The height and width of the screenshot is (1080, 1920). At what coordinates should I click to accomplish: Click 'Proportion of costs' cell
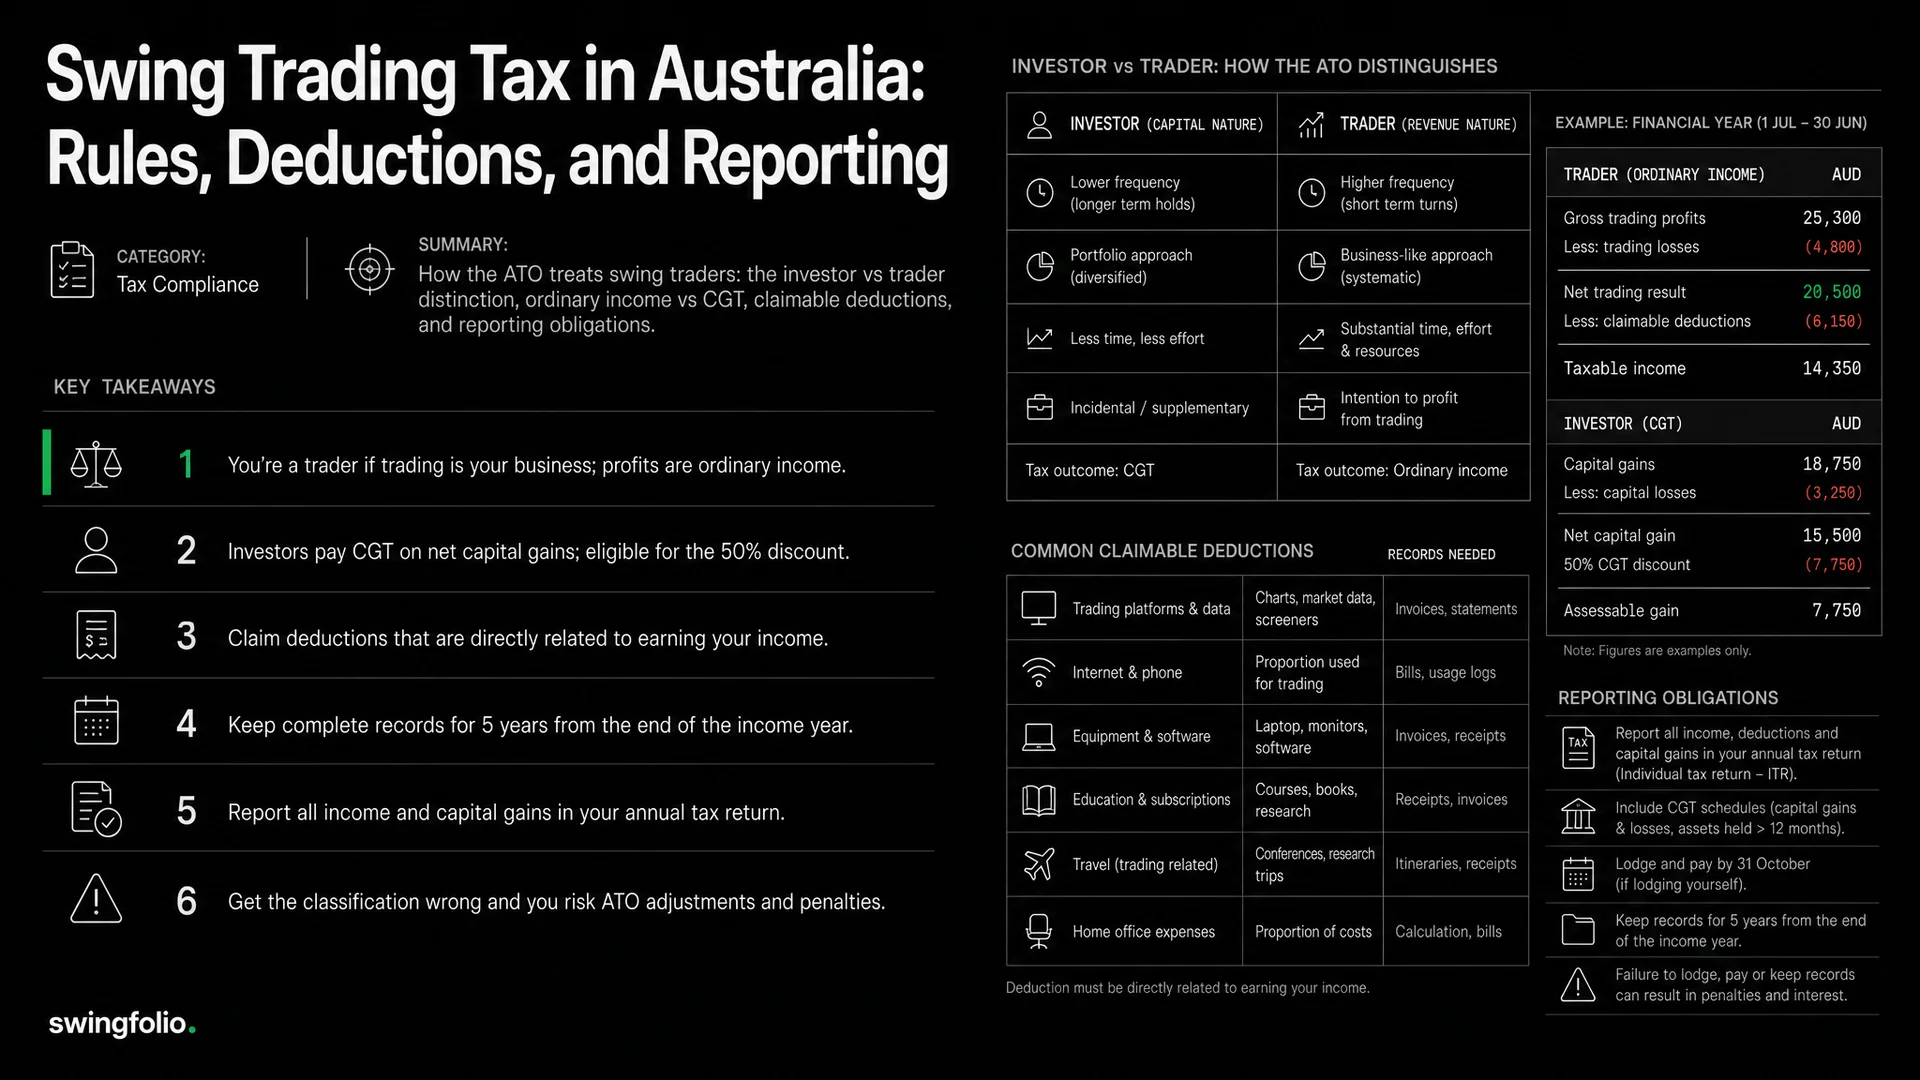(x=1313, y=931)
